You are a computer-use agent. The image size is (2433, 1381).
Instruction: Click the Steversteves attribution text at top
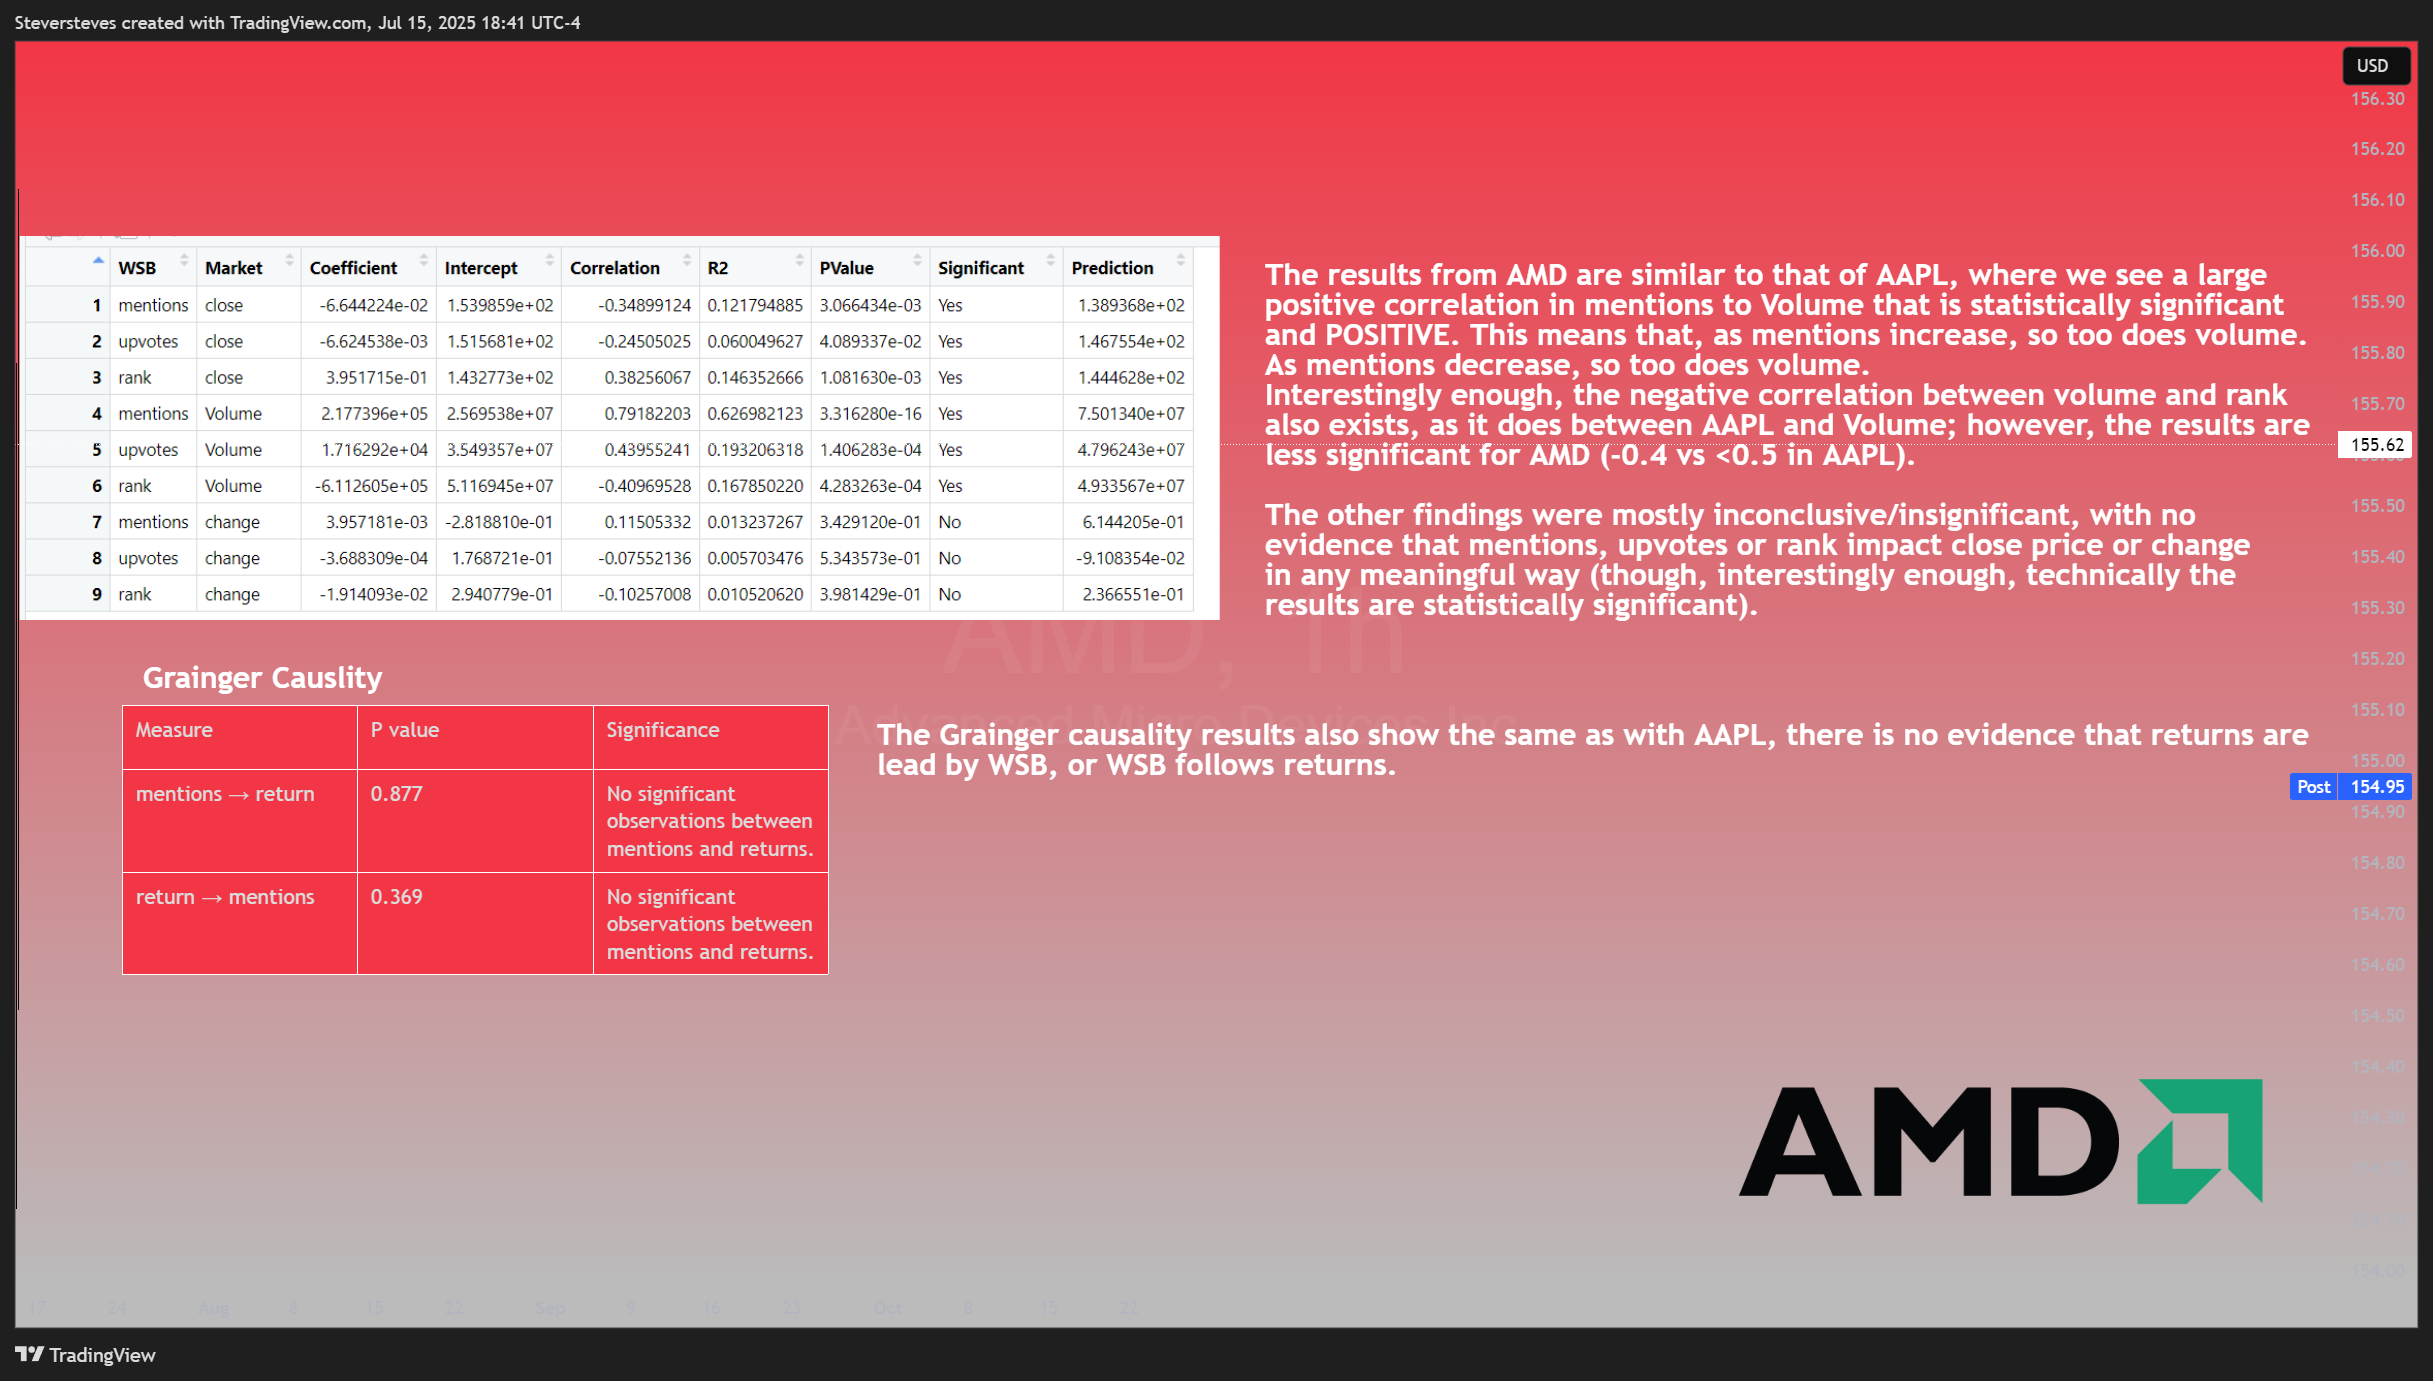[297, 22]
